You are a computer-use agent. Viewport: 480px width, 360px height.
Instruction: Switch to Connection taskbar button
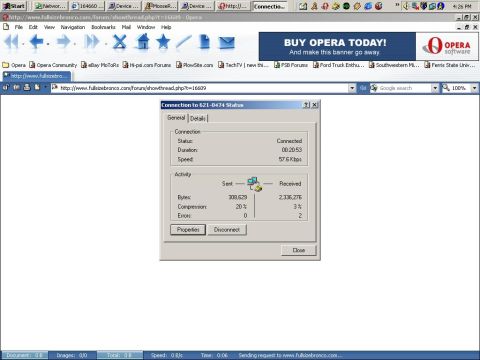[x=270, y=6]
